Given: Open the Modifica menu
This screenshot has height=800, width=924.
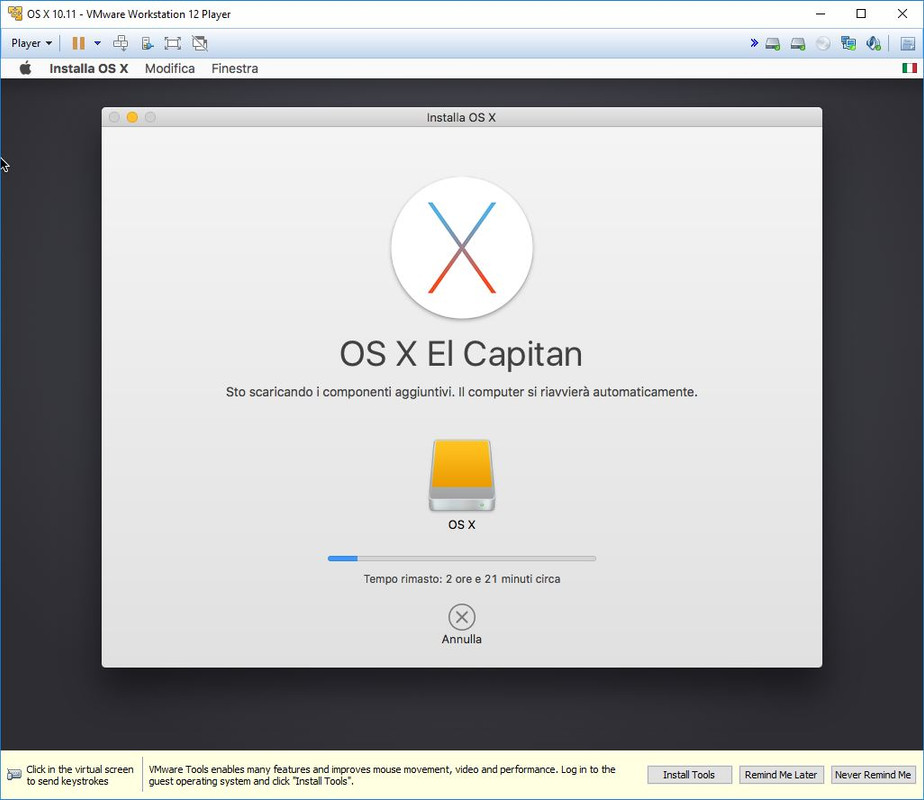Looking at the screenshot, I should tap(170, 68).
